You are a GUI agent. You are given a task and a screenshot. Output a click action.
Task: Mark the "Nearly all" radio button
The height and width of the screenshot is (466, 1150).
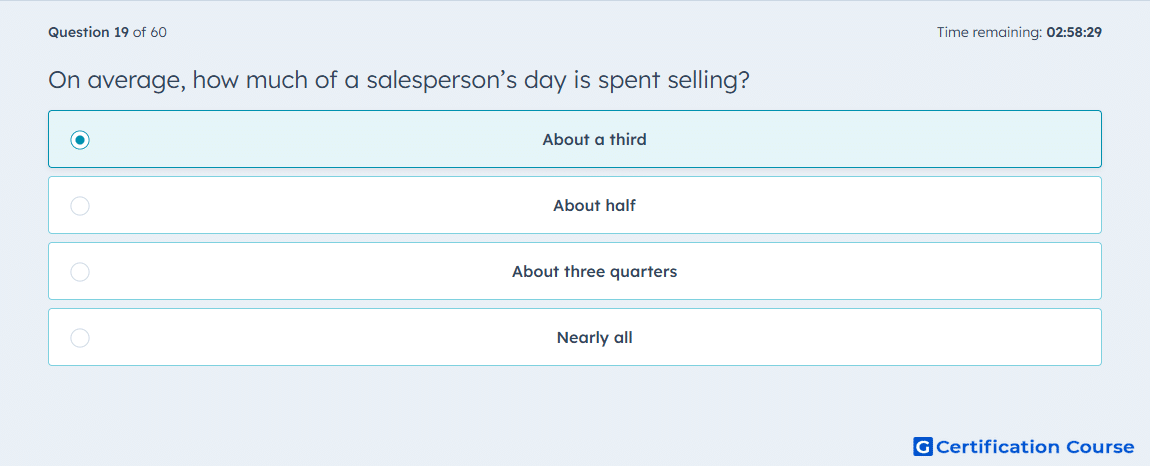[x=80, y=338]
